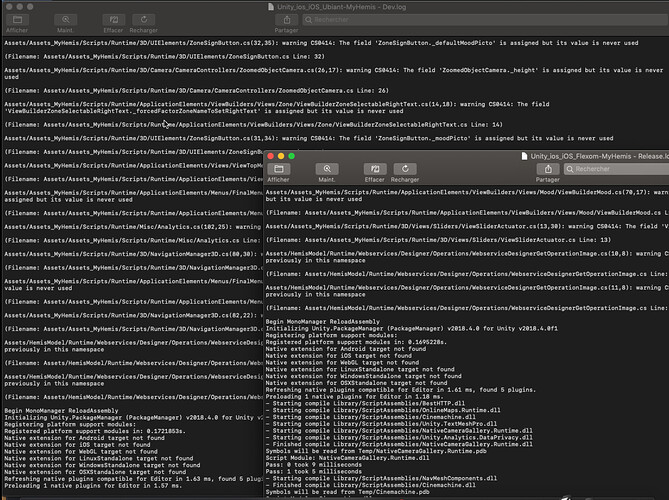Click Maint. icon in Release log window
The image size is (669, 500).
327,169
